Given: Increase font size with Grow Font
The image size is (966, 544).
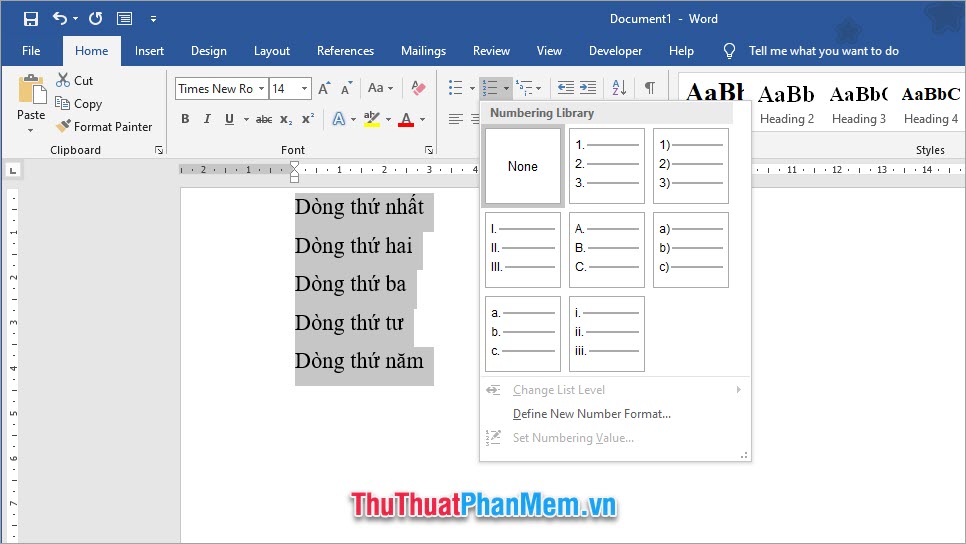Looking at the screenshot, I should 324,88.
